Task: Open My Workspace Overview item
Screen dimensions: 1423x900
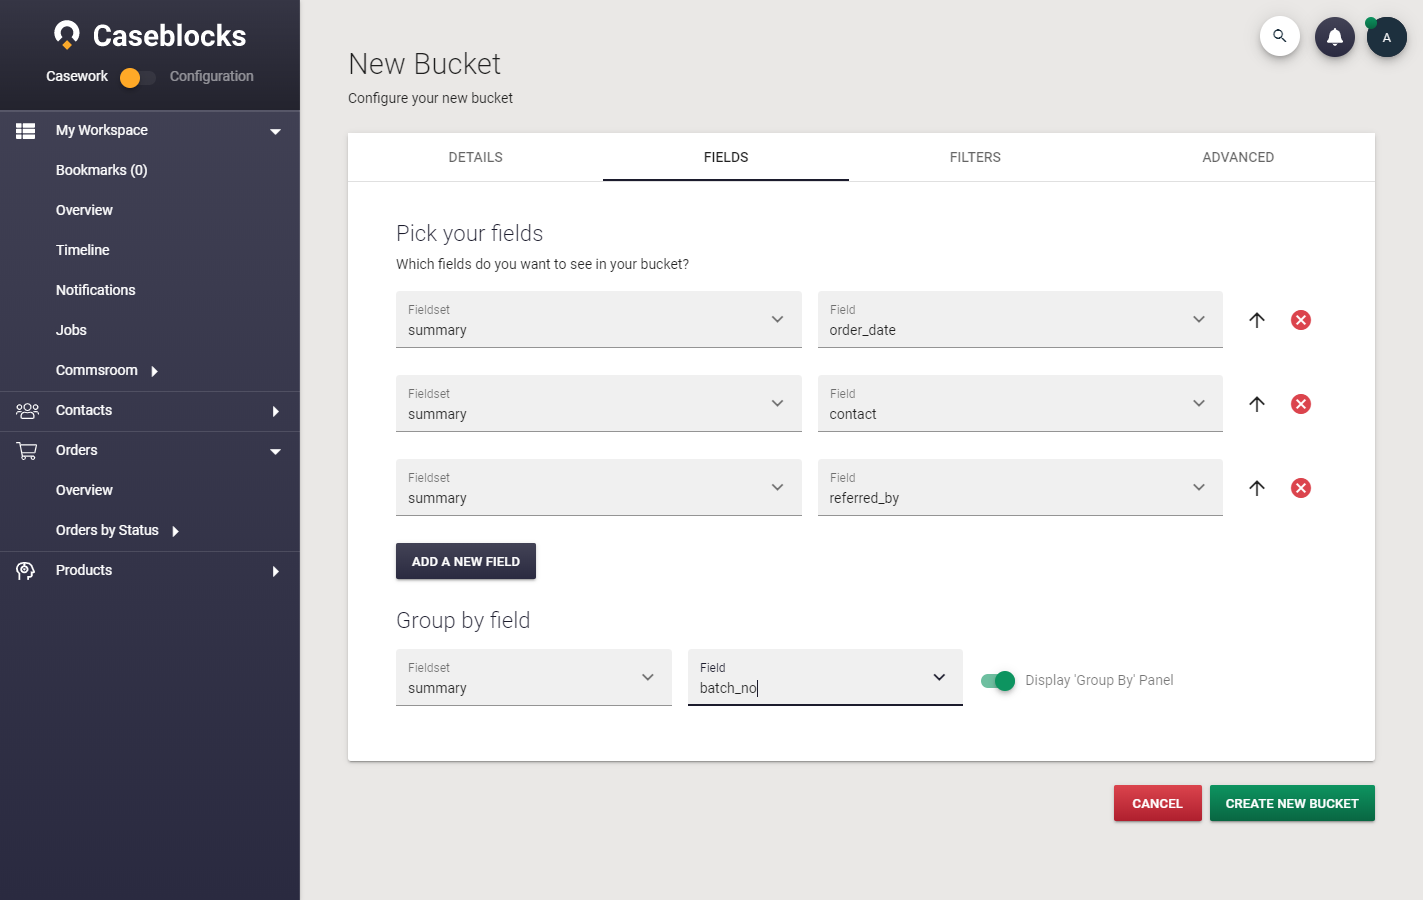Action: 84,210
